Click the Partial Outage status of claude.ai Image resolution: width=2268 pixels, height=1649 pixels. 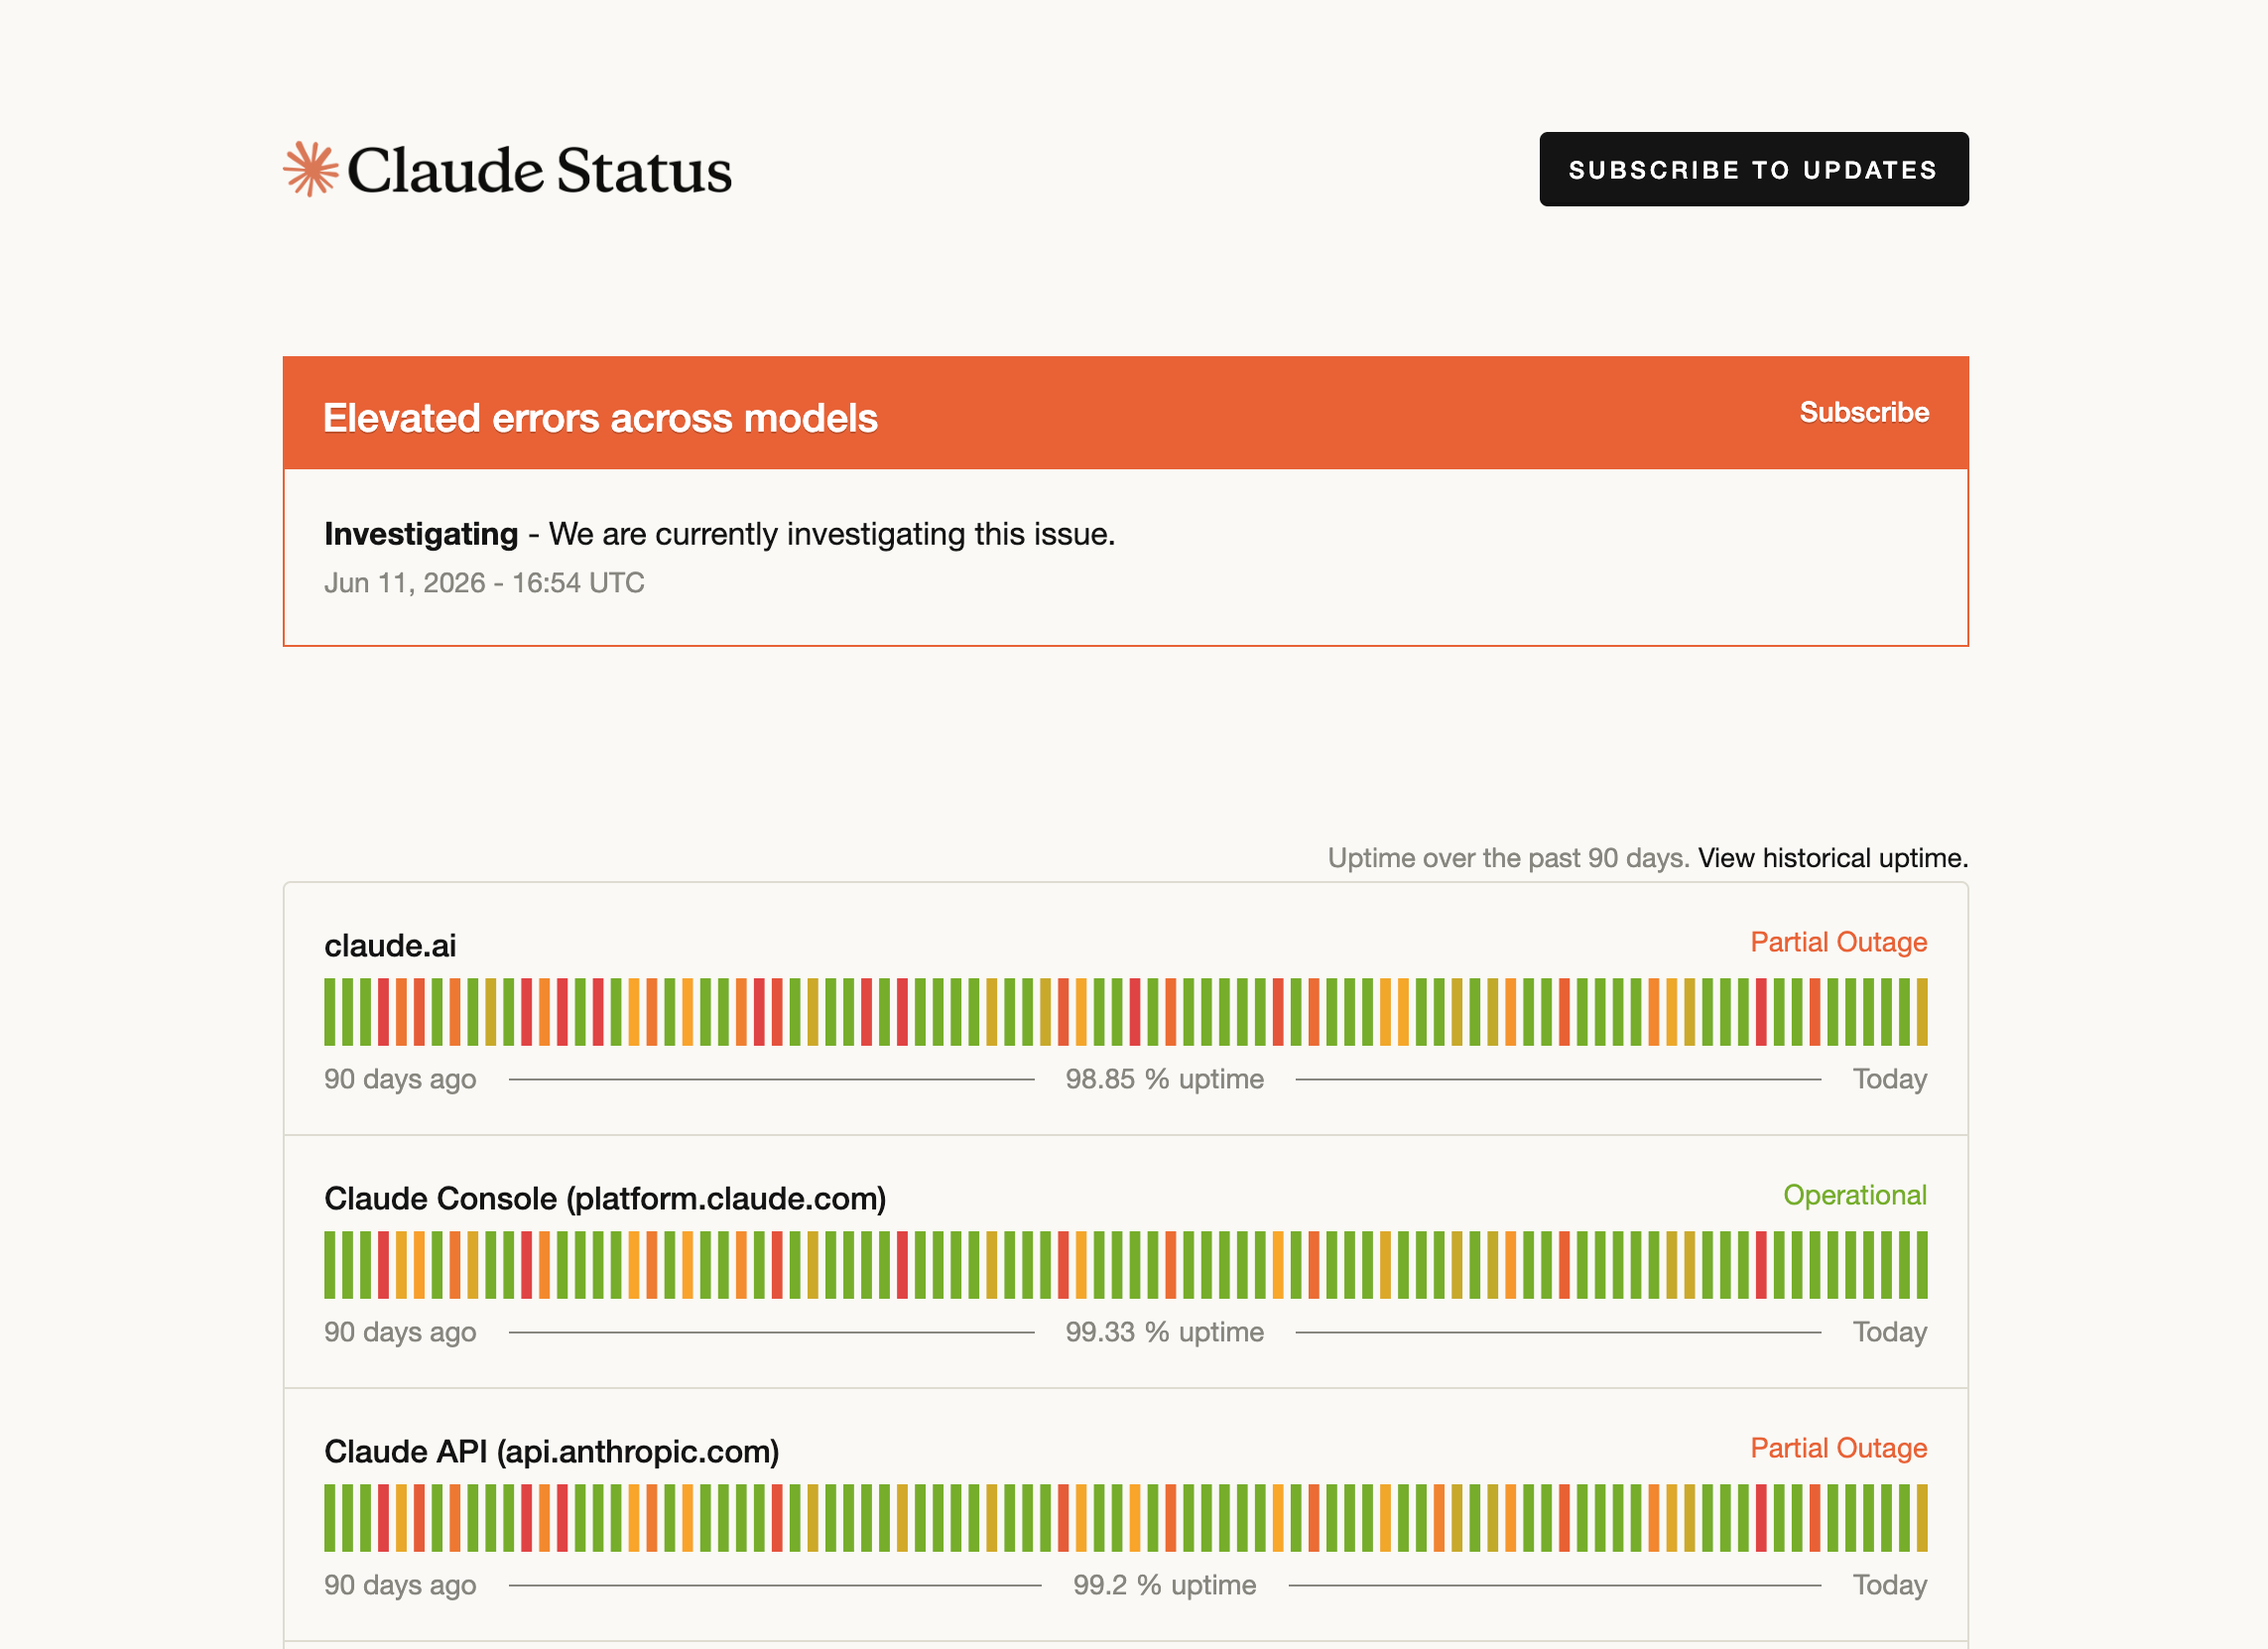click(1838, 942)
